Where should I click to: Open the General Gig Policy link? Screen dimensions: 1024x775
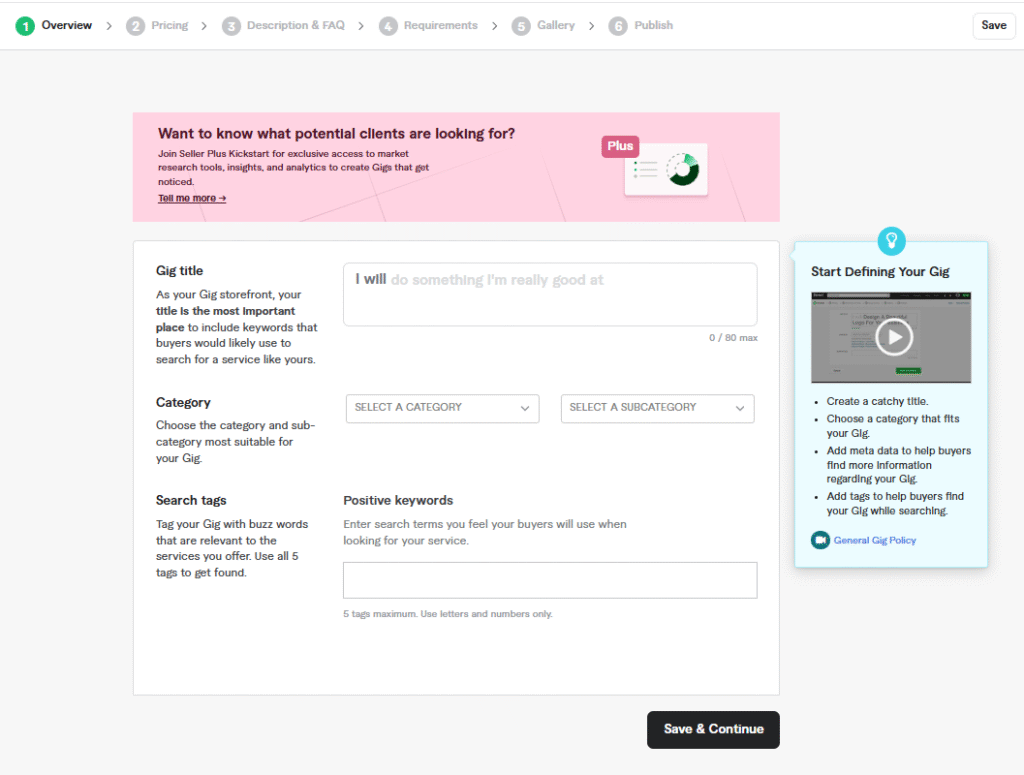[874, 541]
